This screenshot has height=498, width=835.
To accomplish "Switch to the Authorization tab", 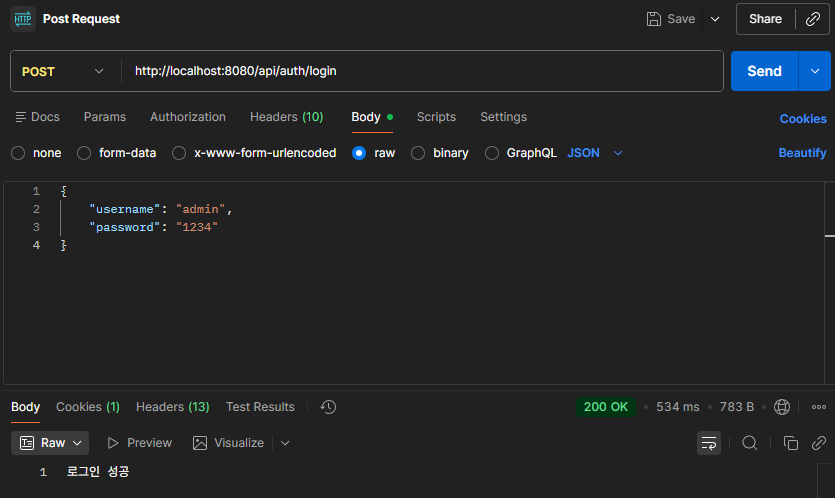I will pos(188,117).
